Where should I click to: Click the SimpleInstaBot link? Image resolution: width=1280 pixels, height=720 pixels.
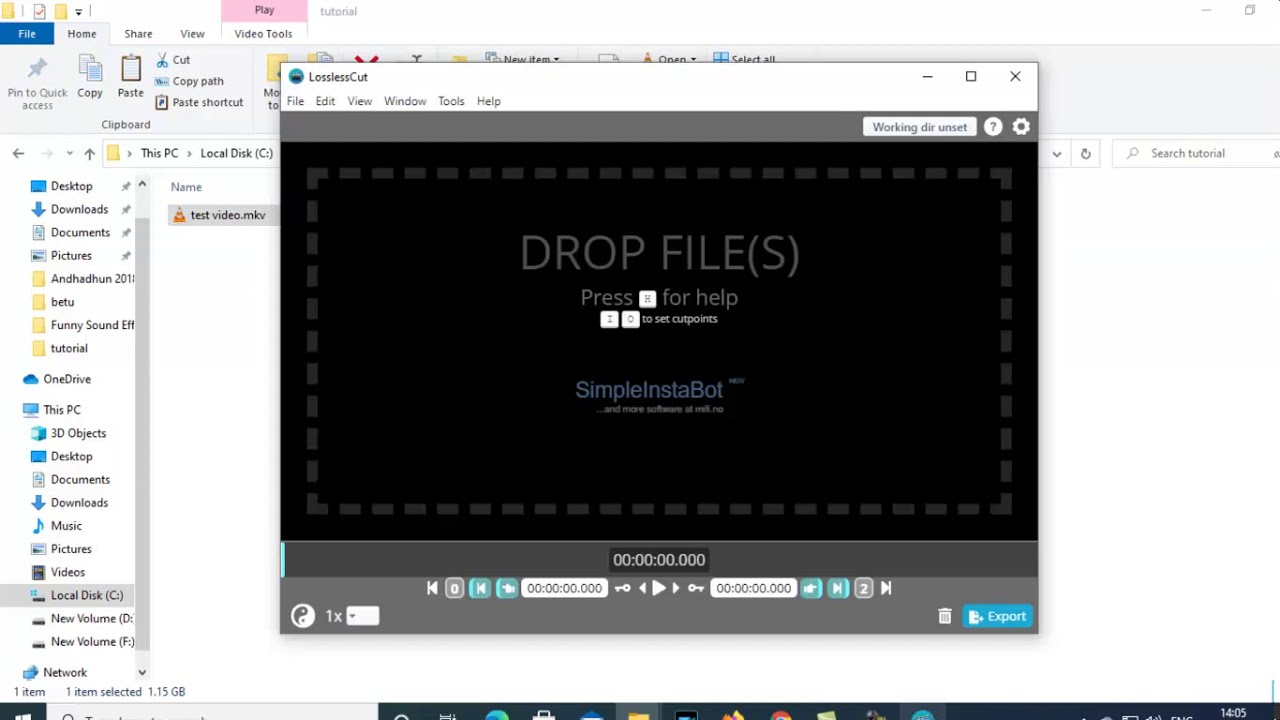click(649, 390)
